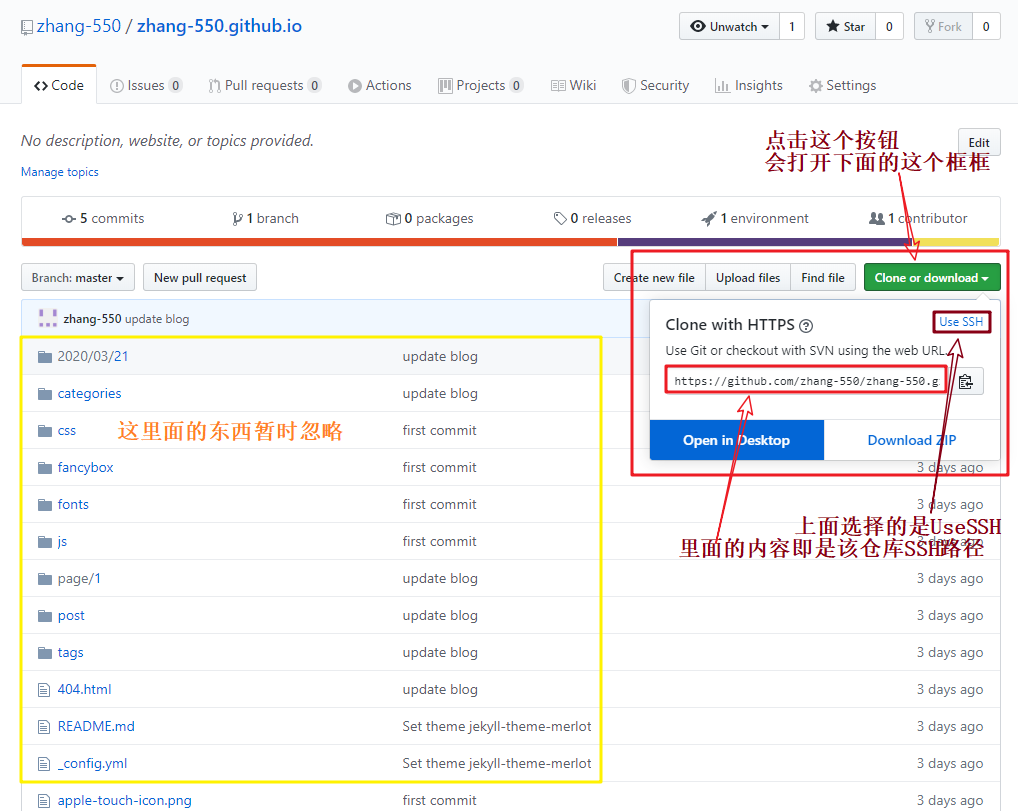Click the Set theme jekyll-theme-merlot message for README.md
Image resolution: width=1018 pixels, height=811 pixels.
pyautogui.click(x=497, y=727)
